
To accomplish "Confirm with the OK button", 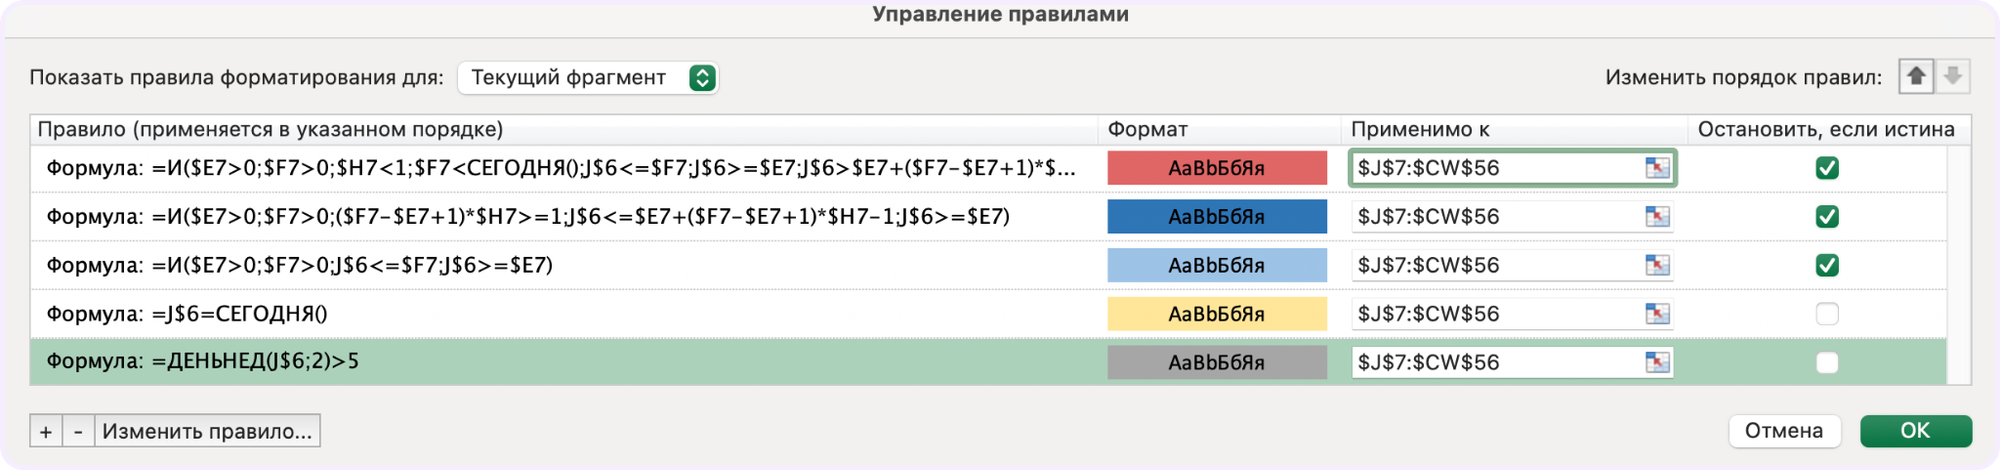I will coord(1916,431).
